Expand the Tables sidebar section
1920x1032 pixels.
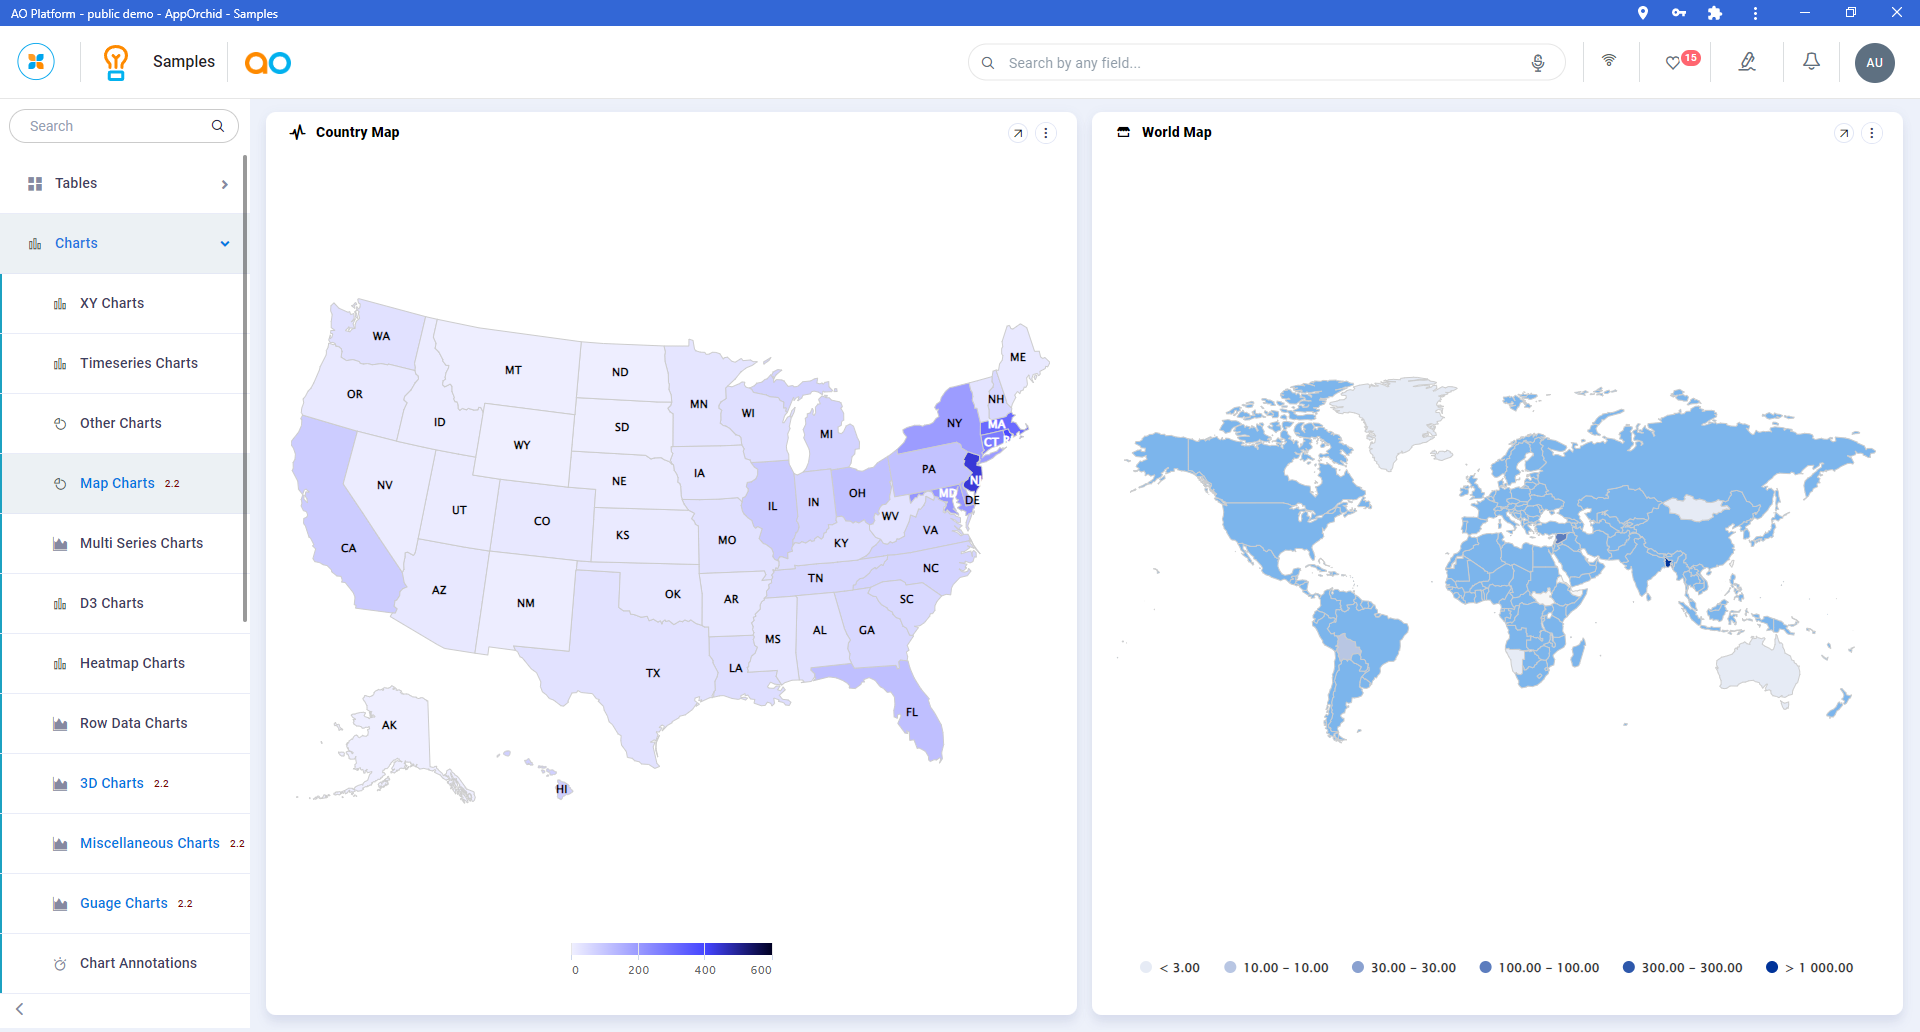124,184
